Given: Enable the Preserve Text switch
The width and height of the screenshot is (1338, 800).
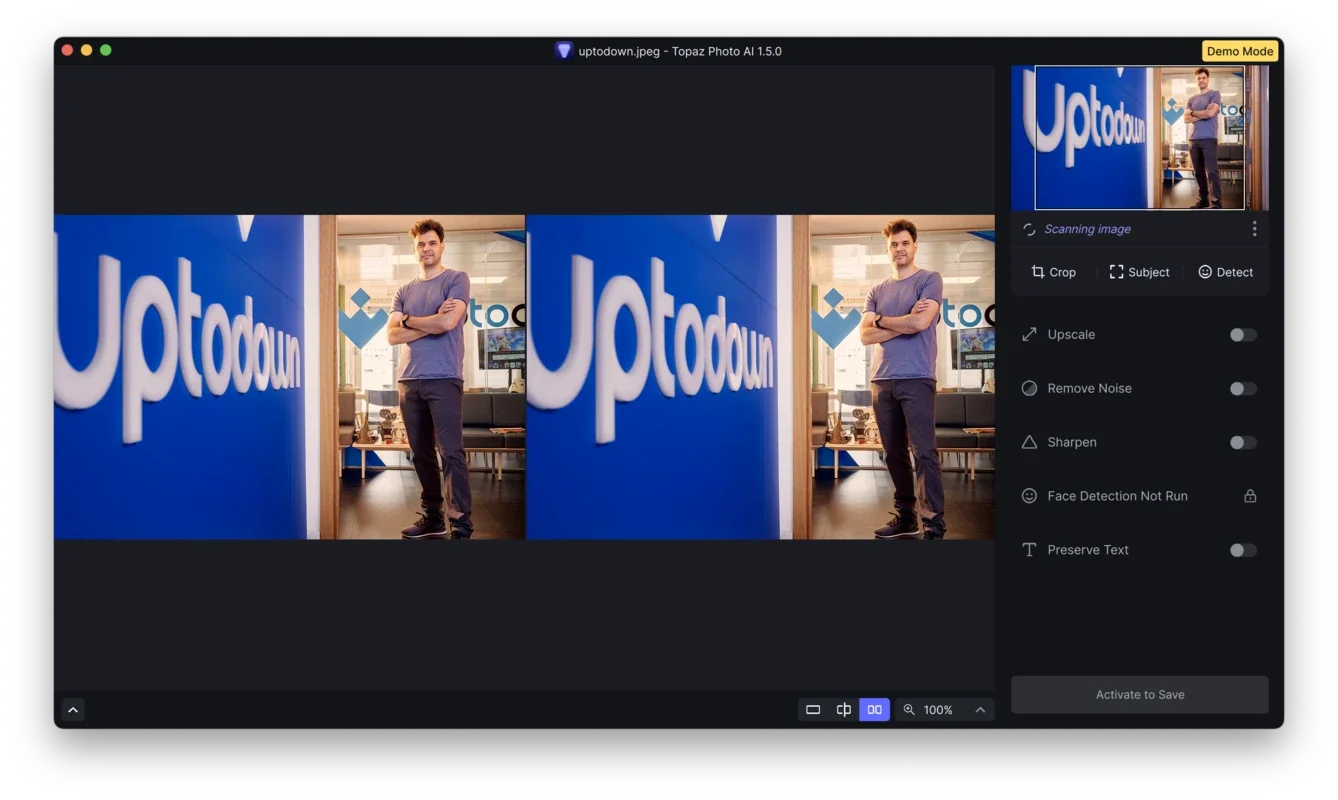Looking at the screenshot, I should (1243, 550).
